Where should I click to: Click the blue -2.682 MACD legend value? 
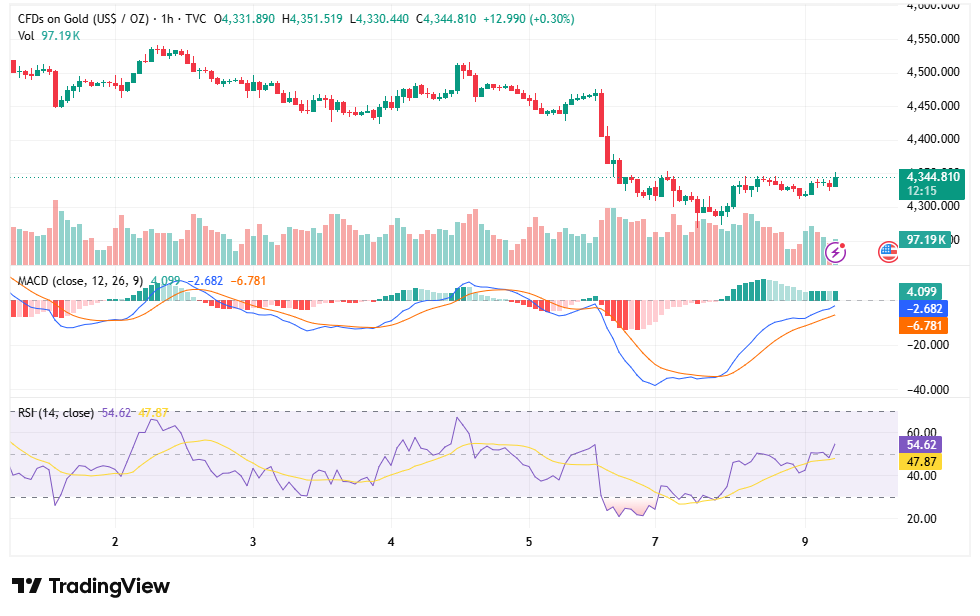click(205, 281)
